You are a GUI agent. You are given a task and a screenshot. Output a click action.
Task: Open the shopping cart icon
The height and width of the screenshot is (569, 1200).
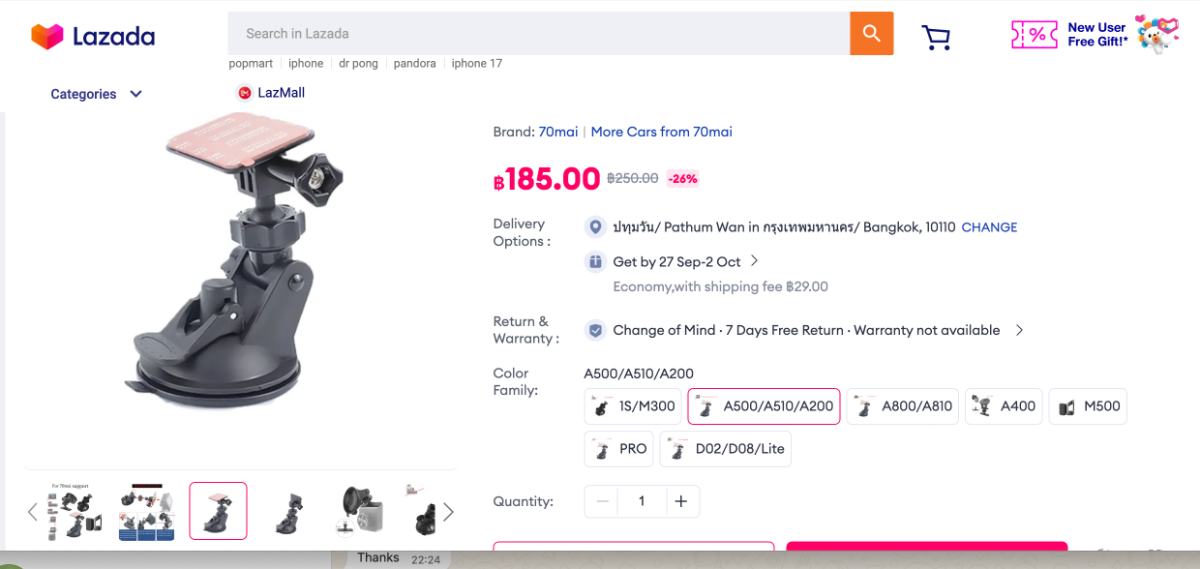936,38
